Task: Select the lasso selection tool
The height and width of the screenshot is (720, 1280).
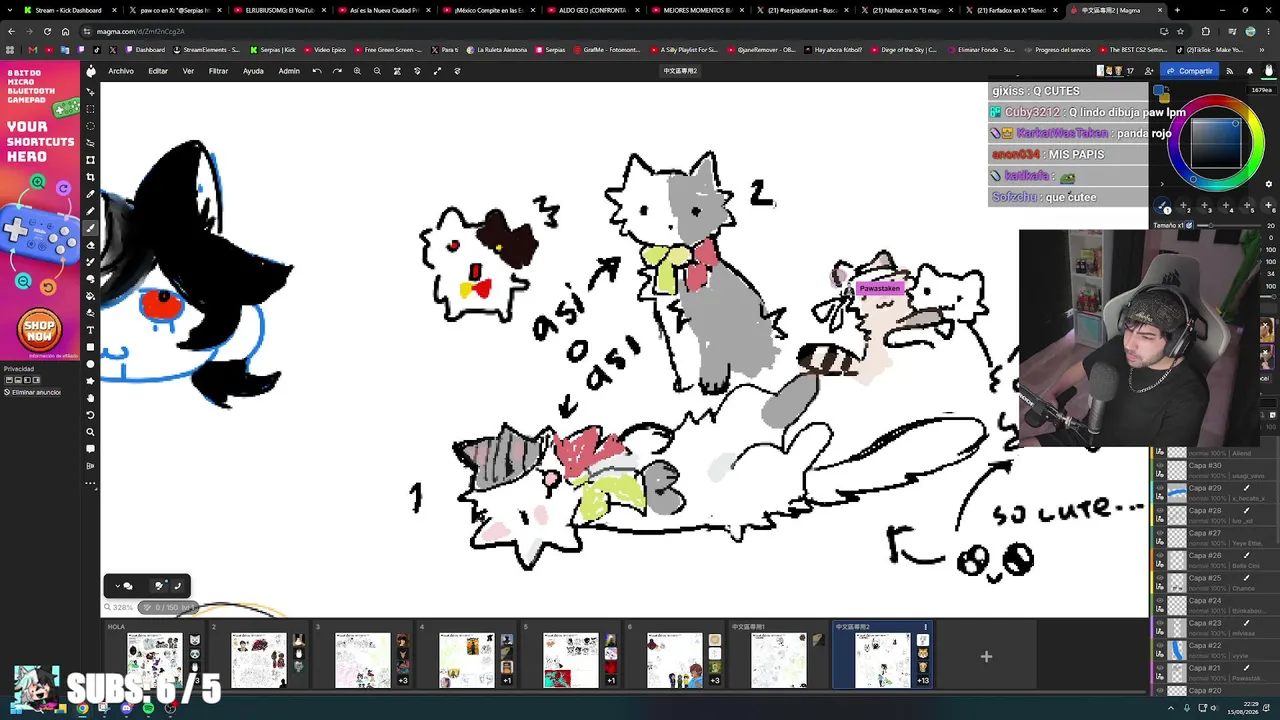Action: tap(90, 143)
